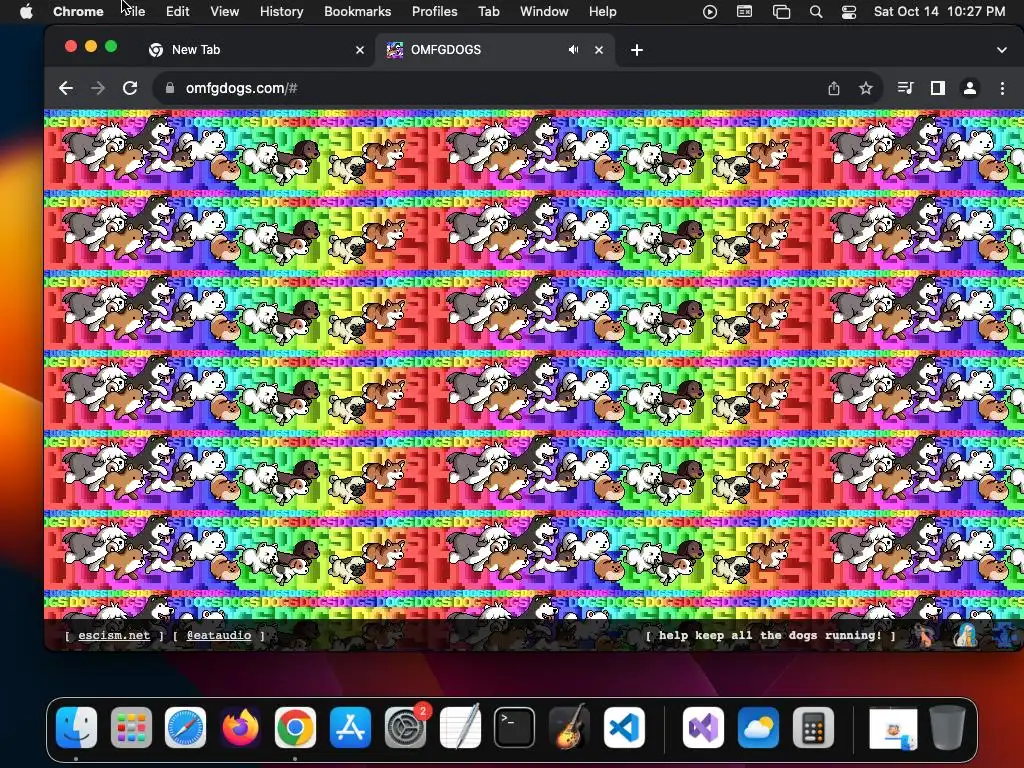Open the Profiles menu
This screenshot has height=768, width=1024.
click(x=434, y=12)
